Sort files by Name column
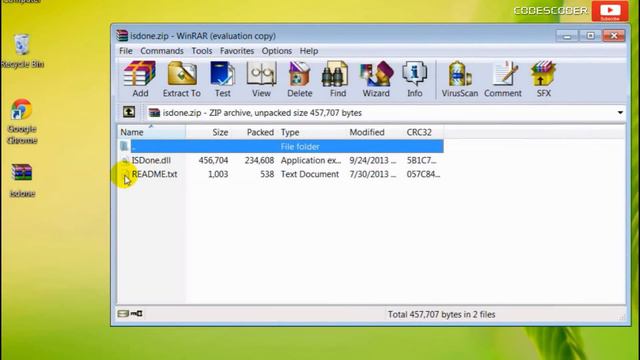This screenshot has width=640, height=360. click(x=151, y=132)
